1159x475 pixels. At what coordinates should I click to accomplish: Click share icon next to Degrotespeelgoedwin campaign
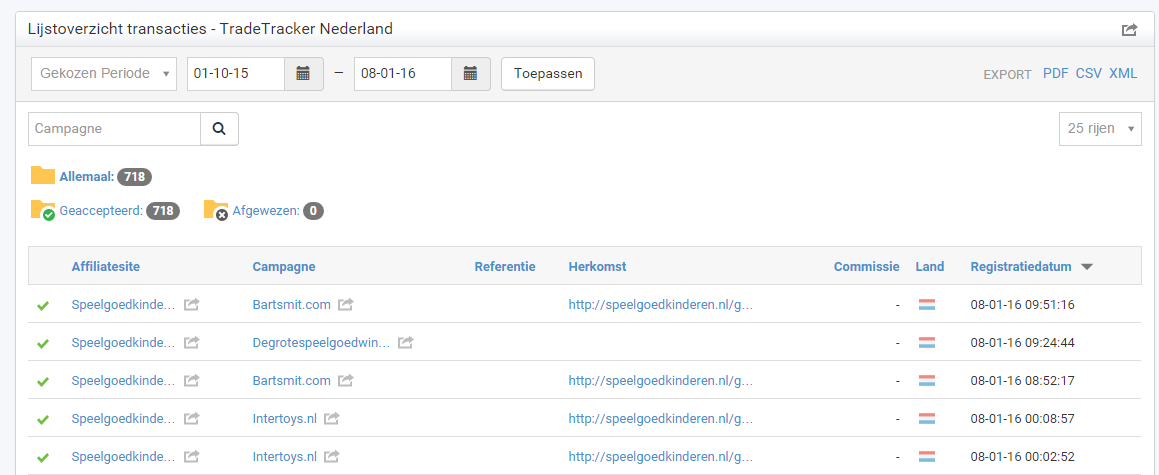point(405,343)
